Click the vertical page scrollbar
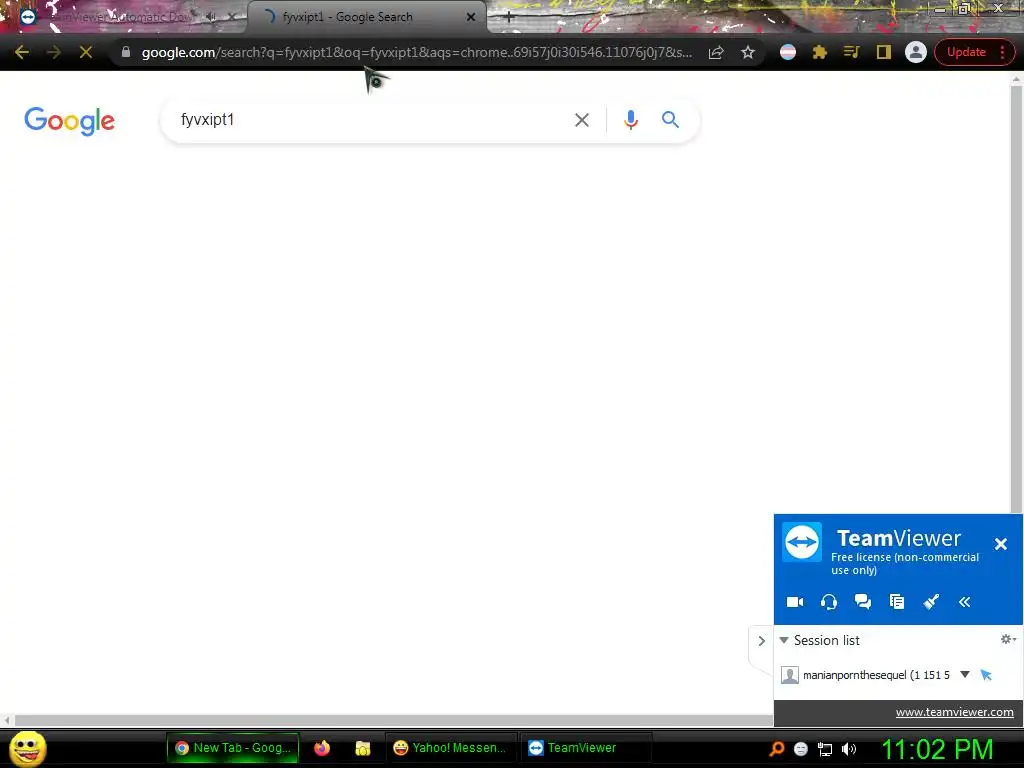Image resolution: width=1024 pixels, height=768 pixels. (1016, 300)
